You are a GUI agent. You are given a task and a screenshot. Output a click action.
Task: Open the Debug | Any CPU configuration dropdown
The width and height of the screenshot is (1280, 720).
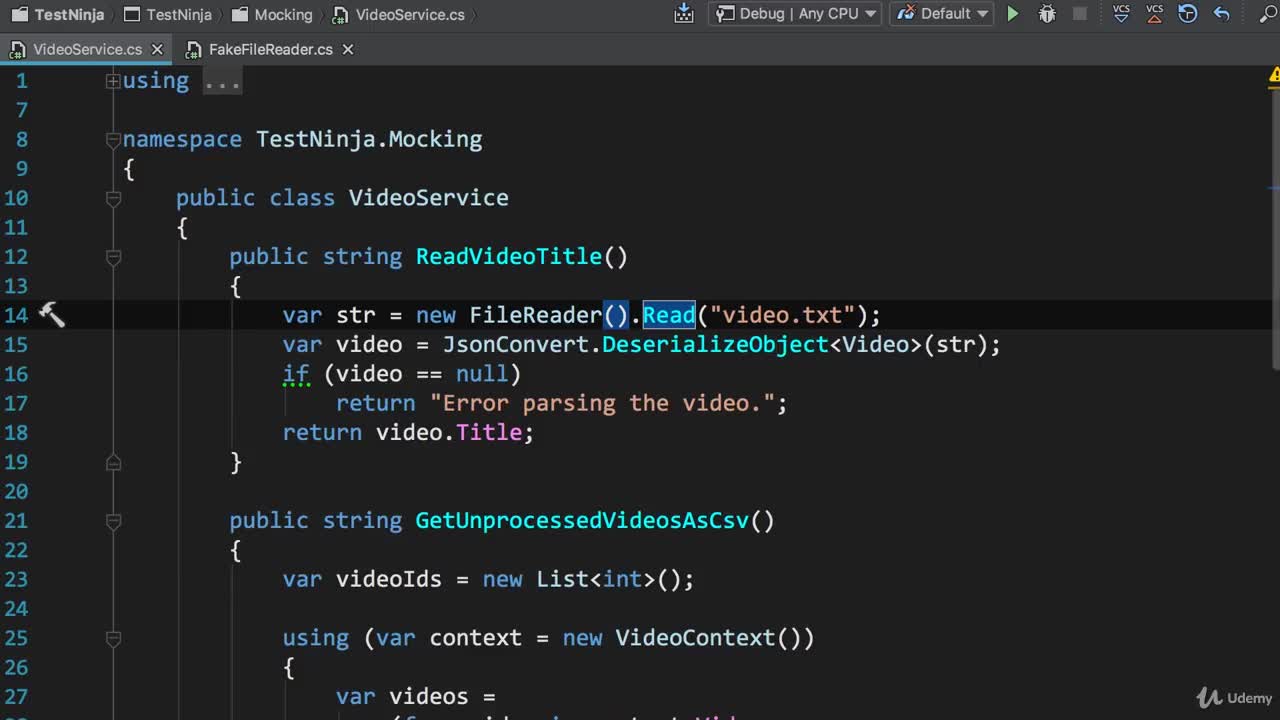coord(795,14)
